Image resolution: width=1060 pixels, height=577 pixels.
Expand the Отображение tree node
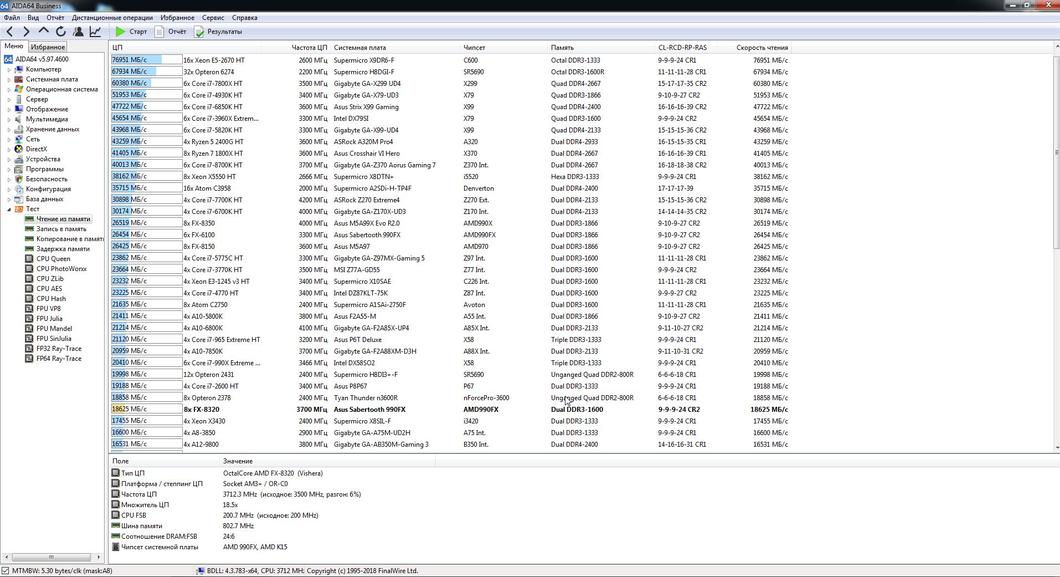(9, 109)
